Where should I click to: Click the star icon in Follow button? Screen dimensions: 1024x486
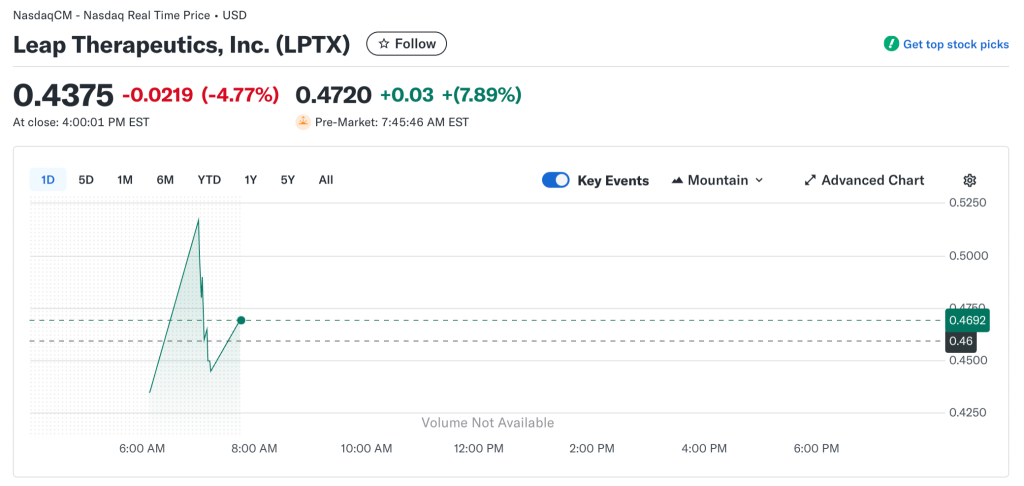pos(384,44)
